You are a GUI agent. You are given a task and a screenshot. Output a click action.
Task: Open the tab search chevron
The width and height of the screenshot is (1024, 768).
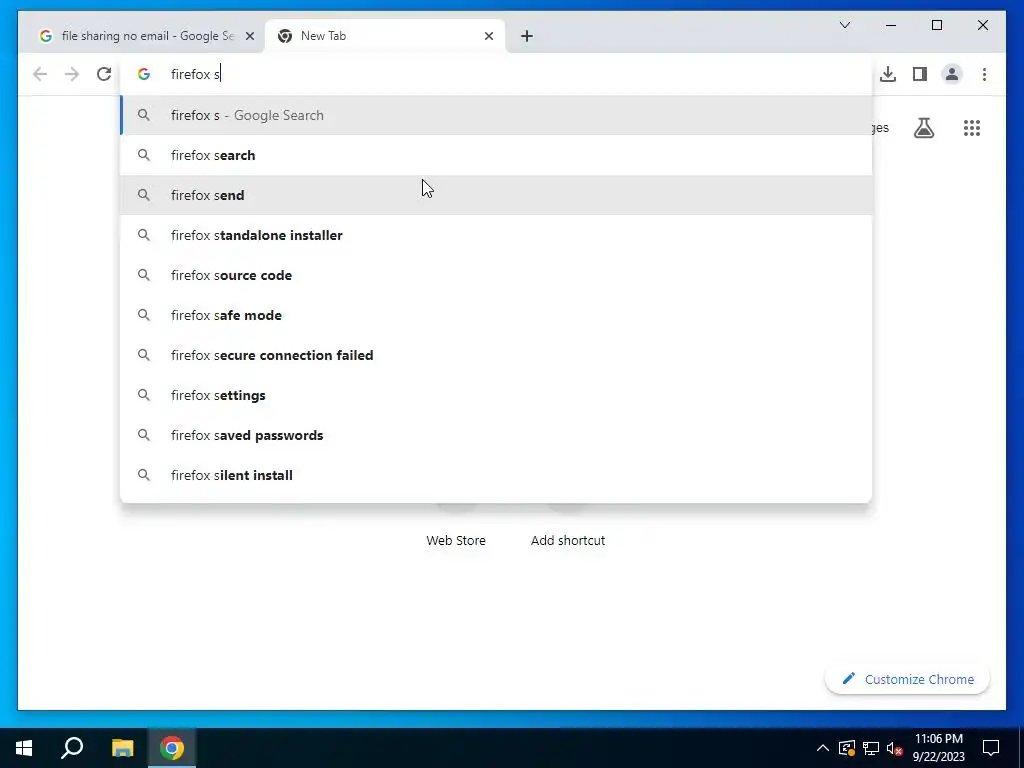[x=844, y=25]
